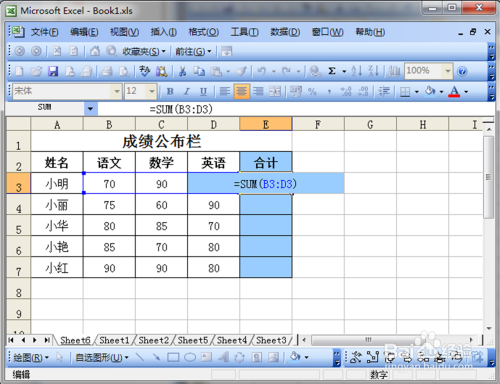
Task: Click the Print icon
Action: point(107,71)
